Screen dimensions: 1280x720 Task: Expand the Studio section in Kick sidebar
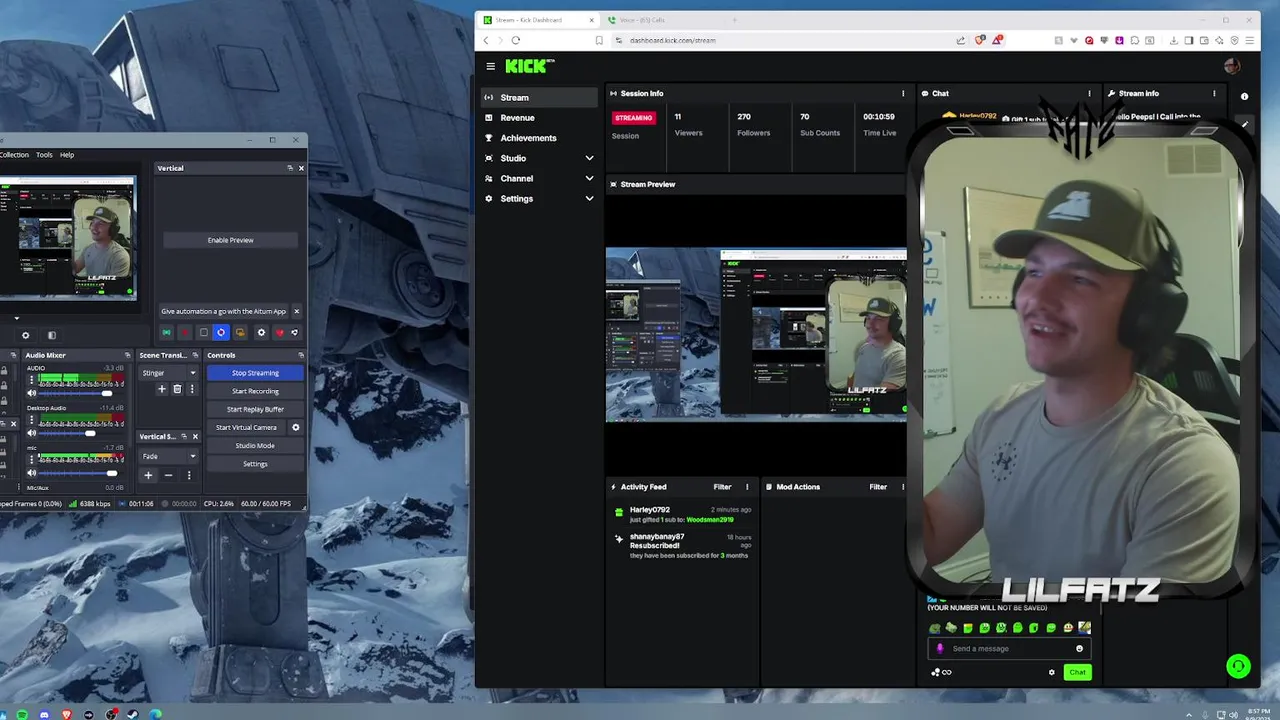538,158
